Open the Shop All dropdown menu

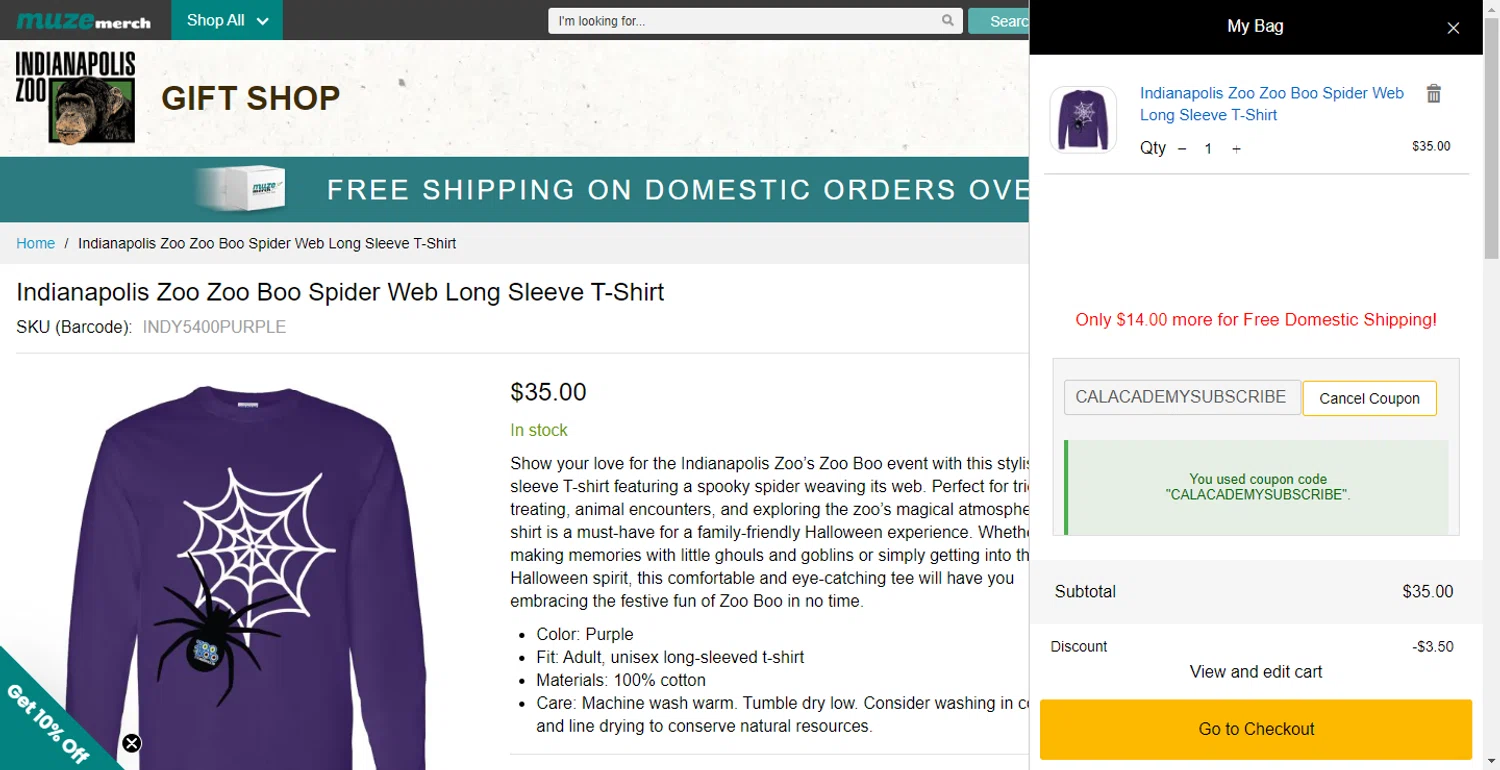227,21
